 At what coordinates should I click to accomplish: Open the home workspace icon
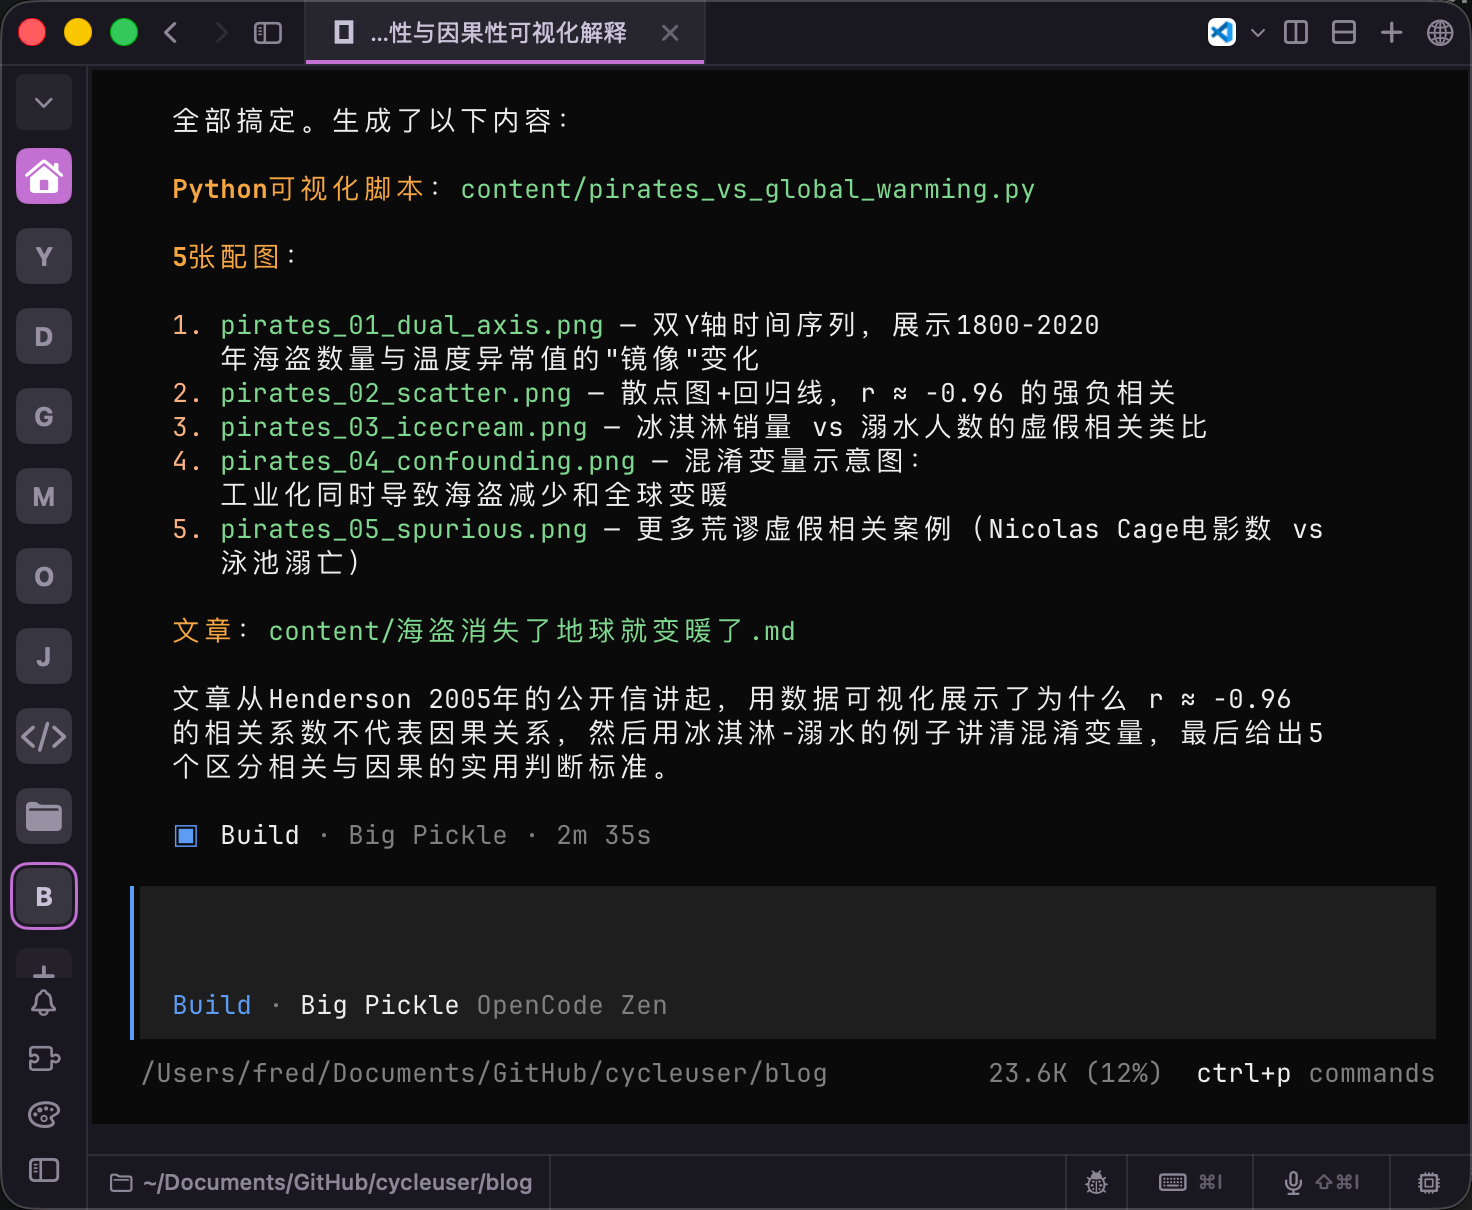pyautogui.click(x=44, y=177)
